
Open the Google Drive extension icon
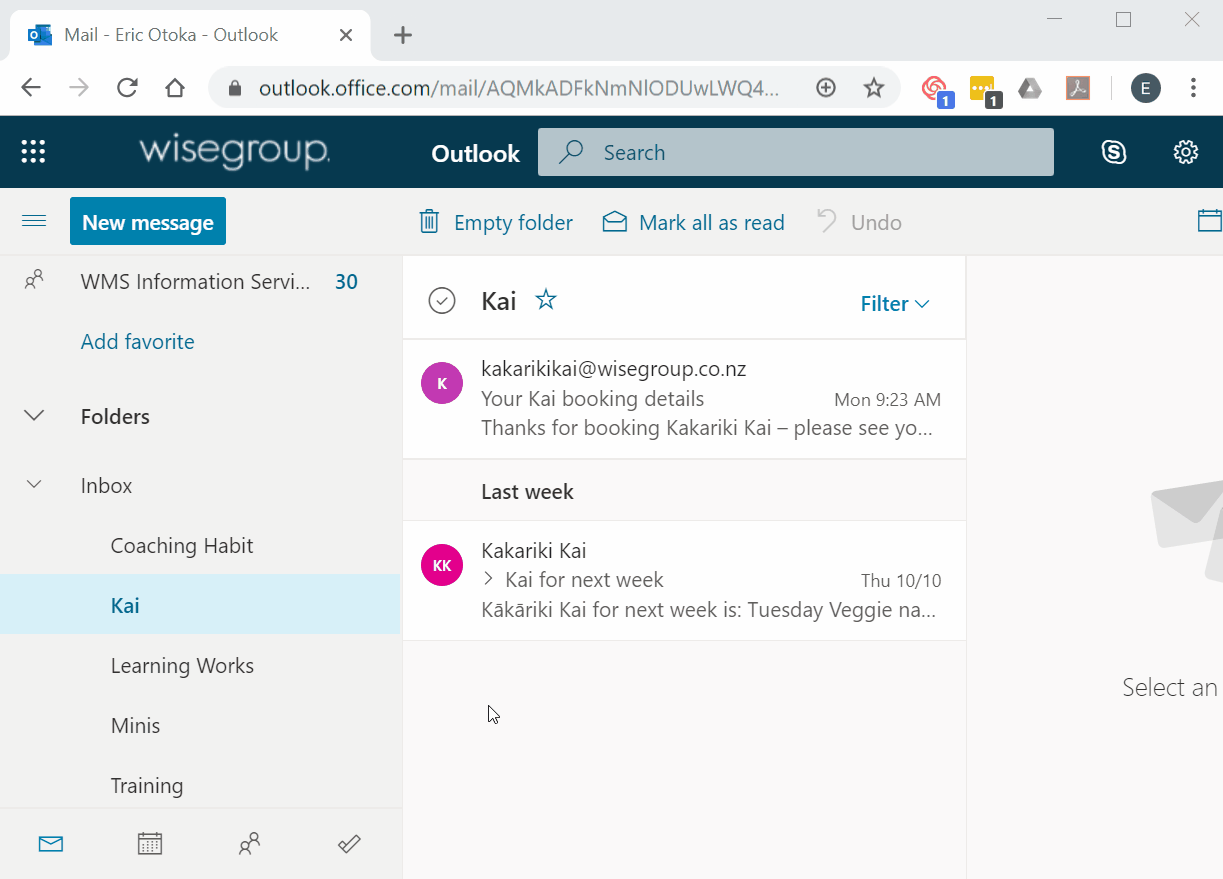pos(1030,88)
